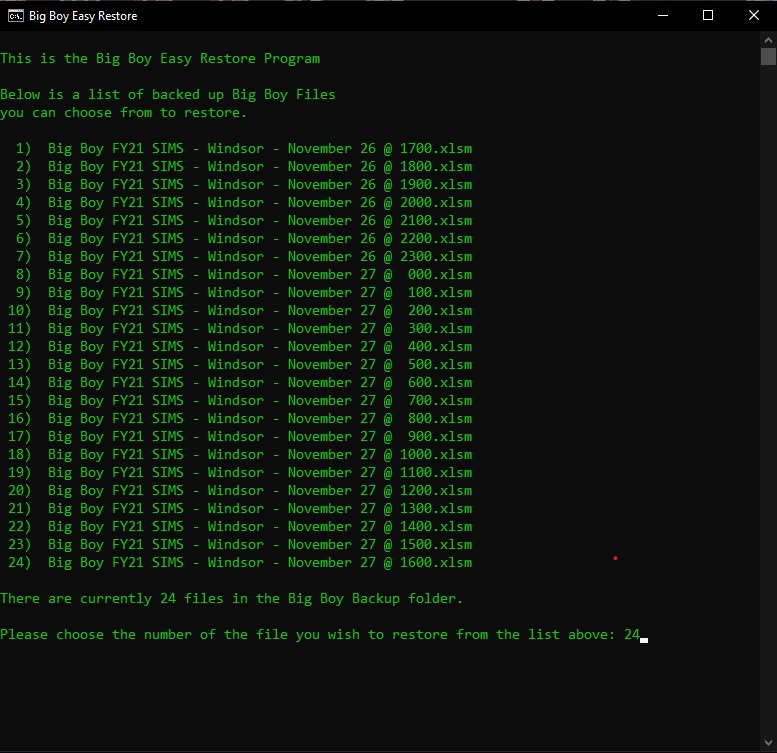Viewport: 777px width, 753px height.
Task: Select entry 18 November 27 @ 1000.xlsm
Action: [240, 454]
